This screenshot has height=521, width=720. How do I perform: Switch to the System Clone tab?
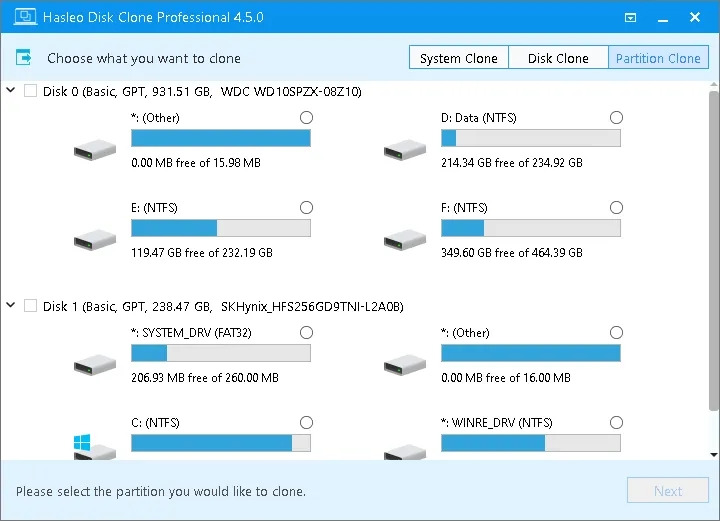pyautogui.click(x=459, y=58)
